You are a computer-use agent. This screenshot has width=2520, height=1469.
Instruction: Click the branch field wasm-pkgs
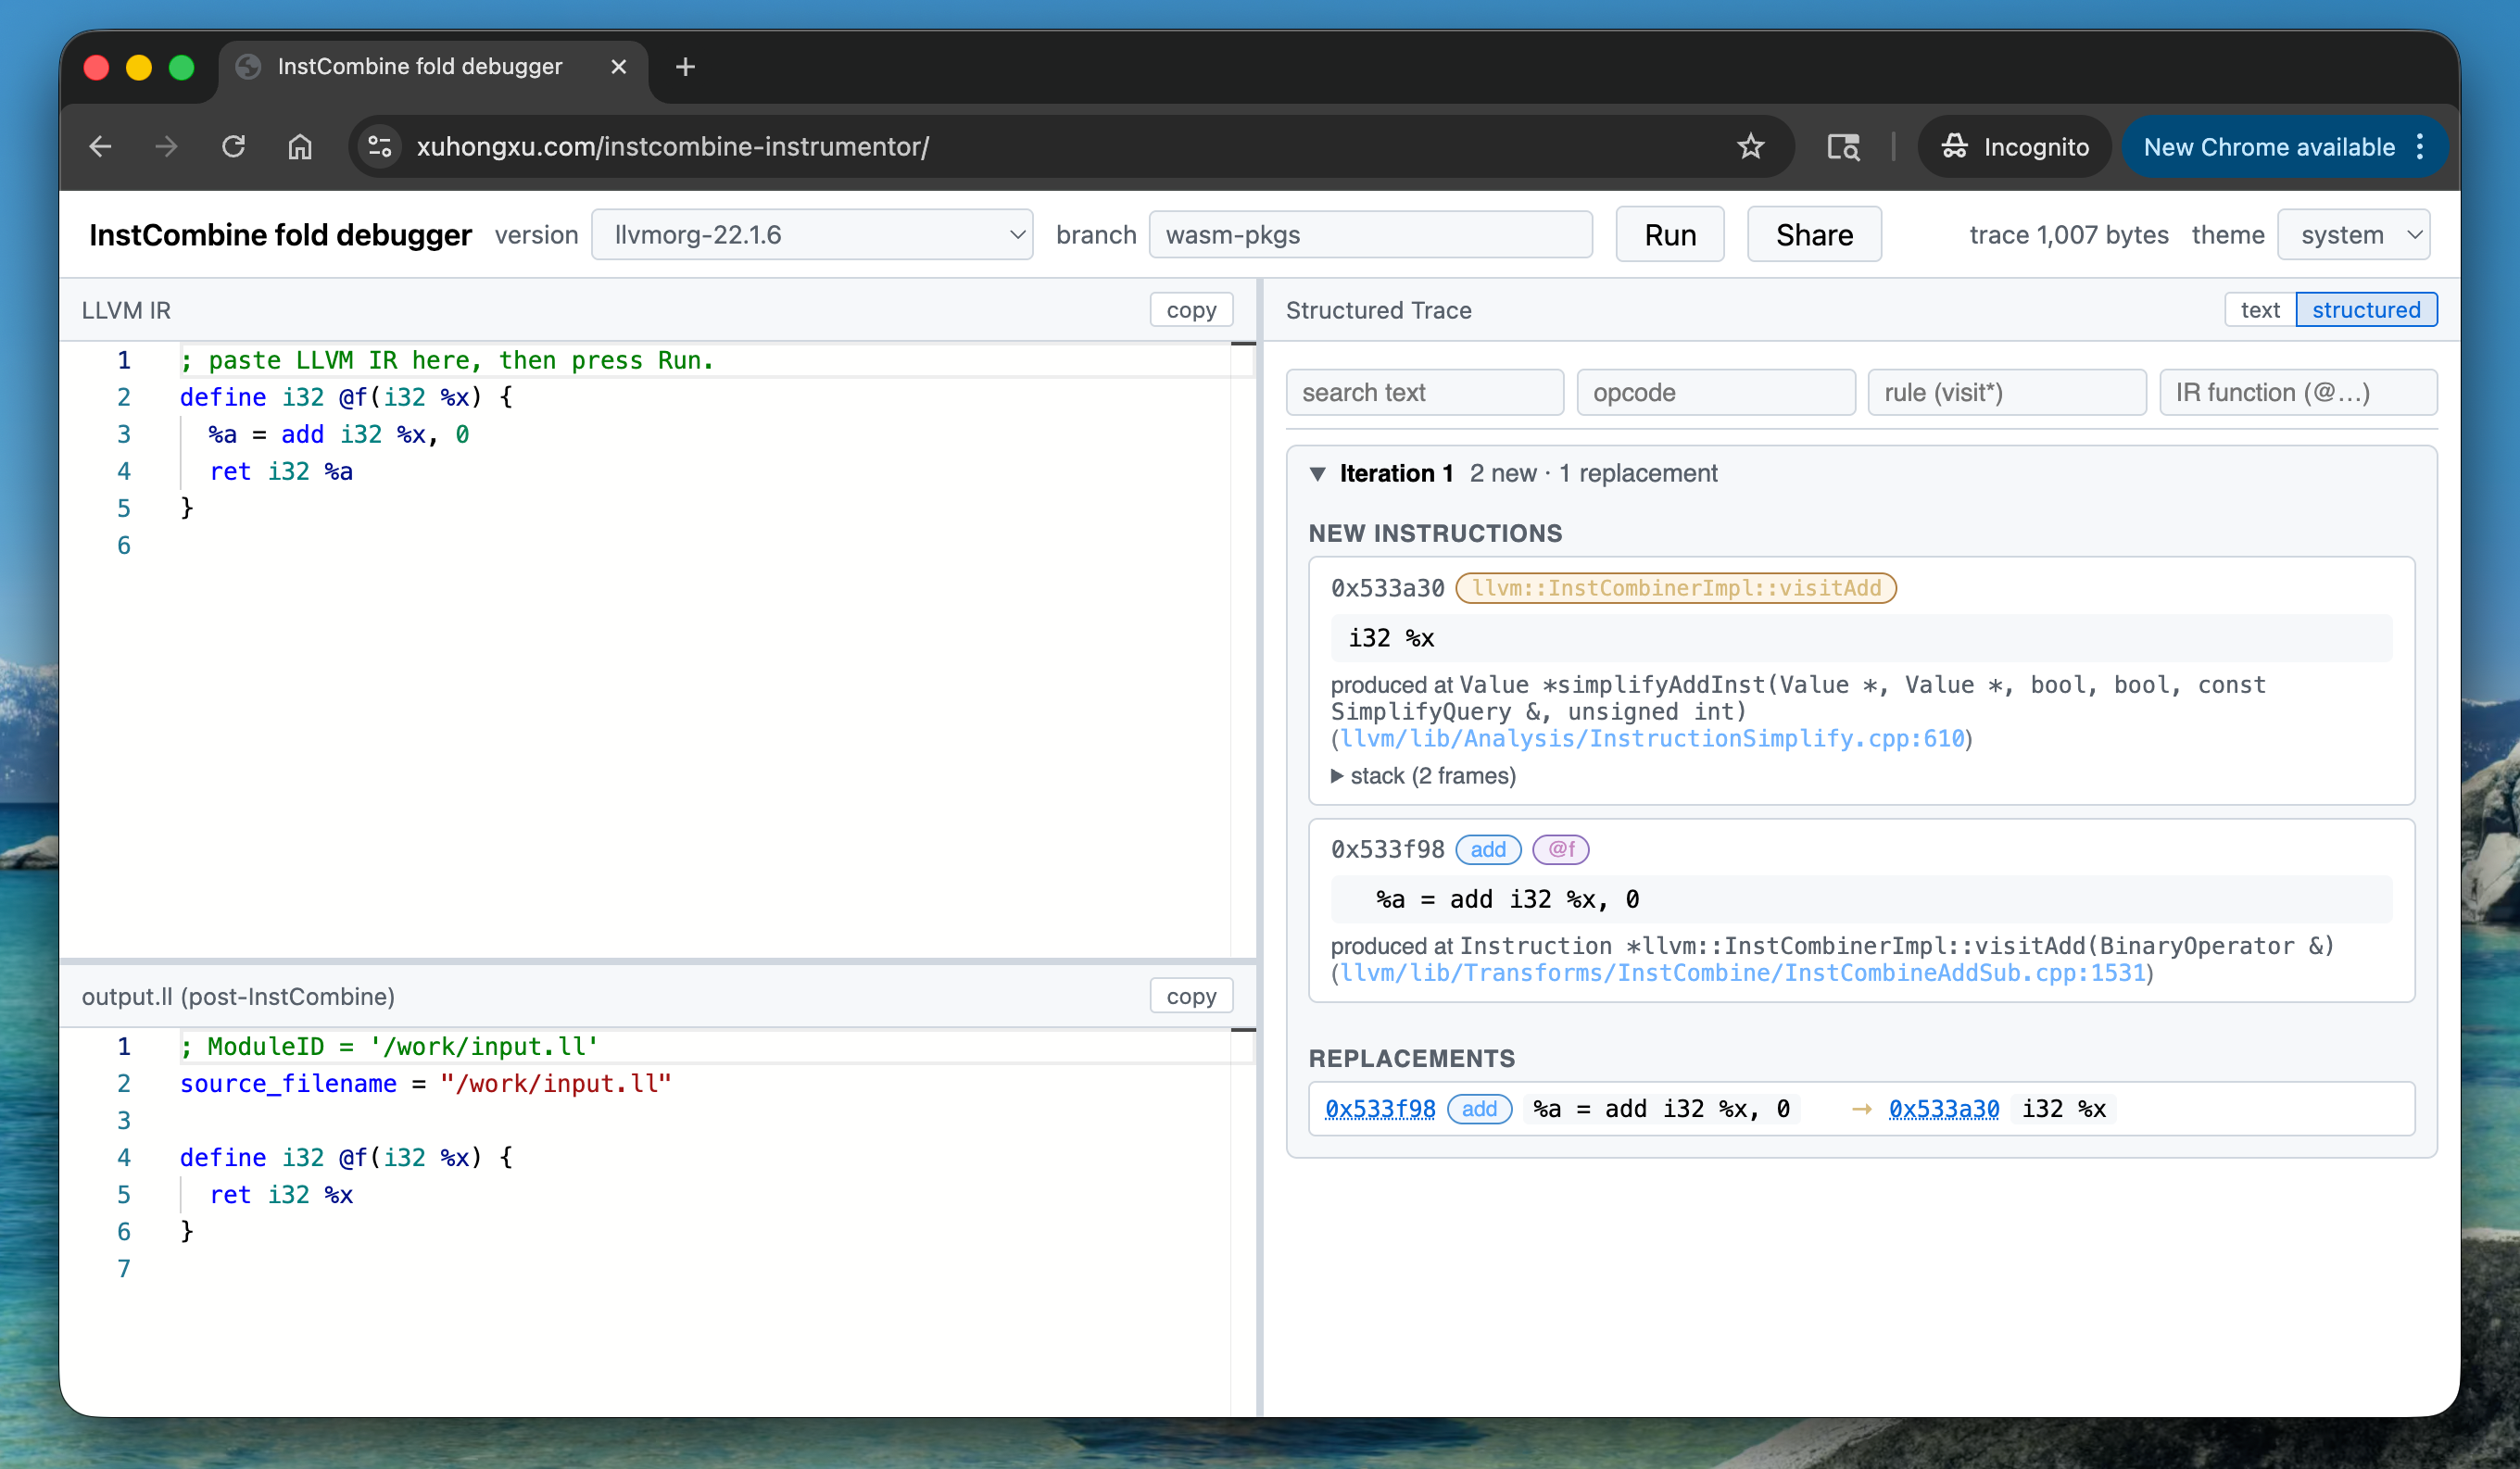[1370, 235]
